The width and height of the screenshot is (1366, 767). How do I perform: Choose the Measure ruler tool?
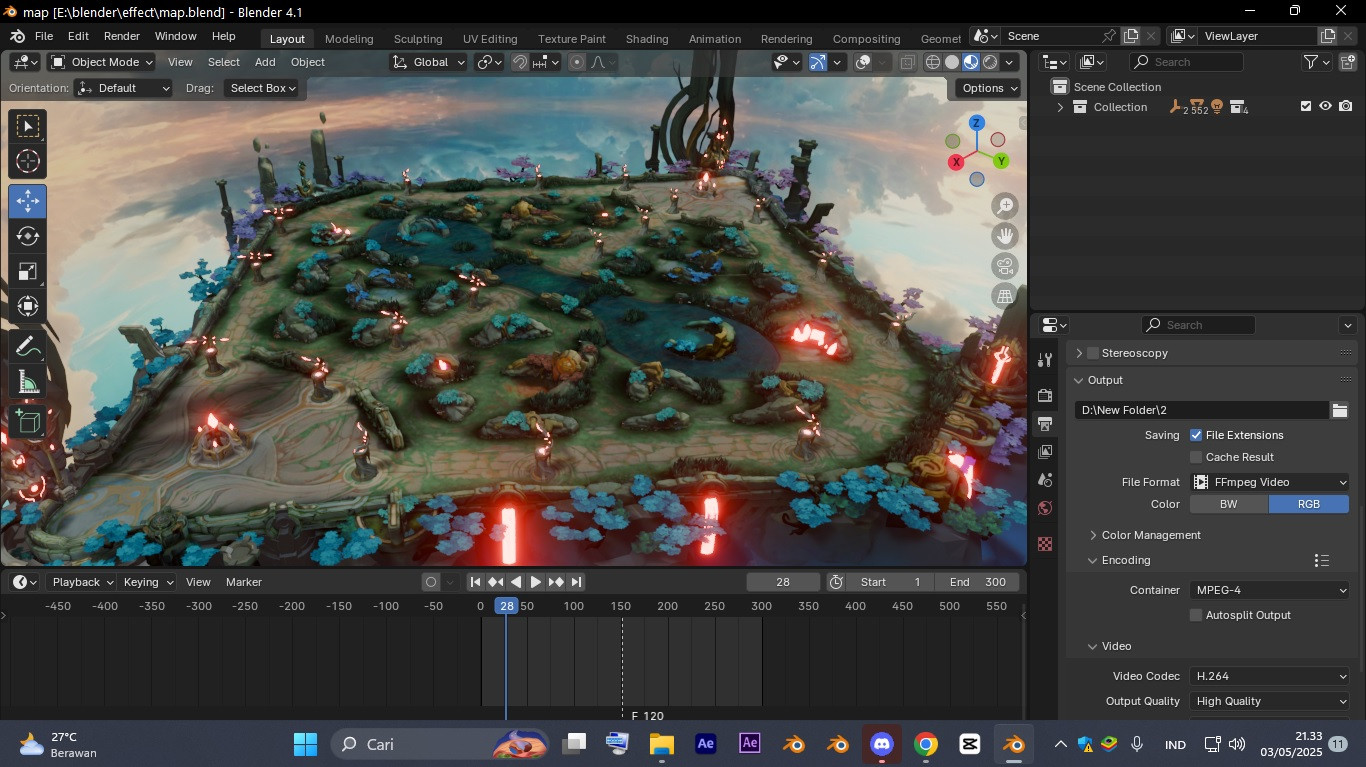point(28,382)
